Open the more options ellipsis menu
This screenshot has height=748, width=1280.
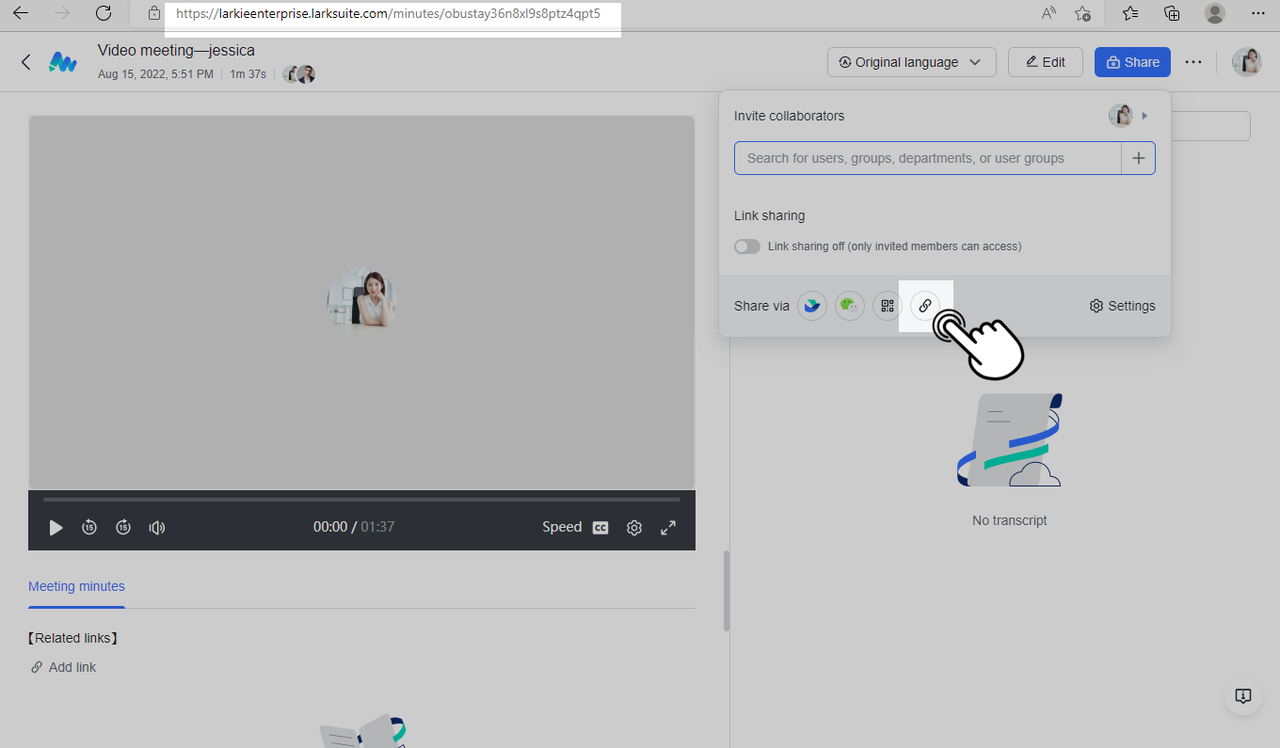(x=1193, y=62)
